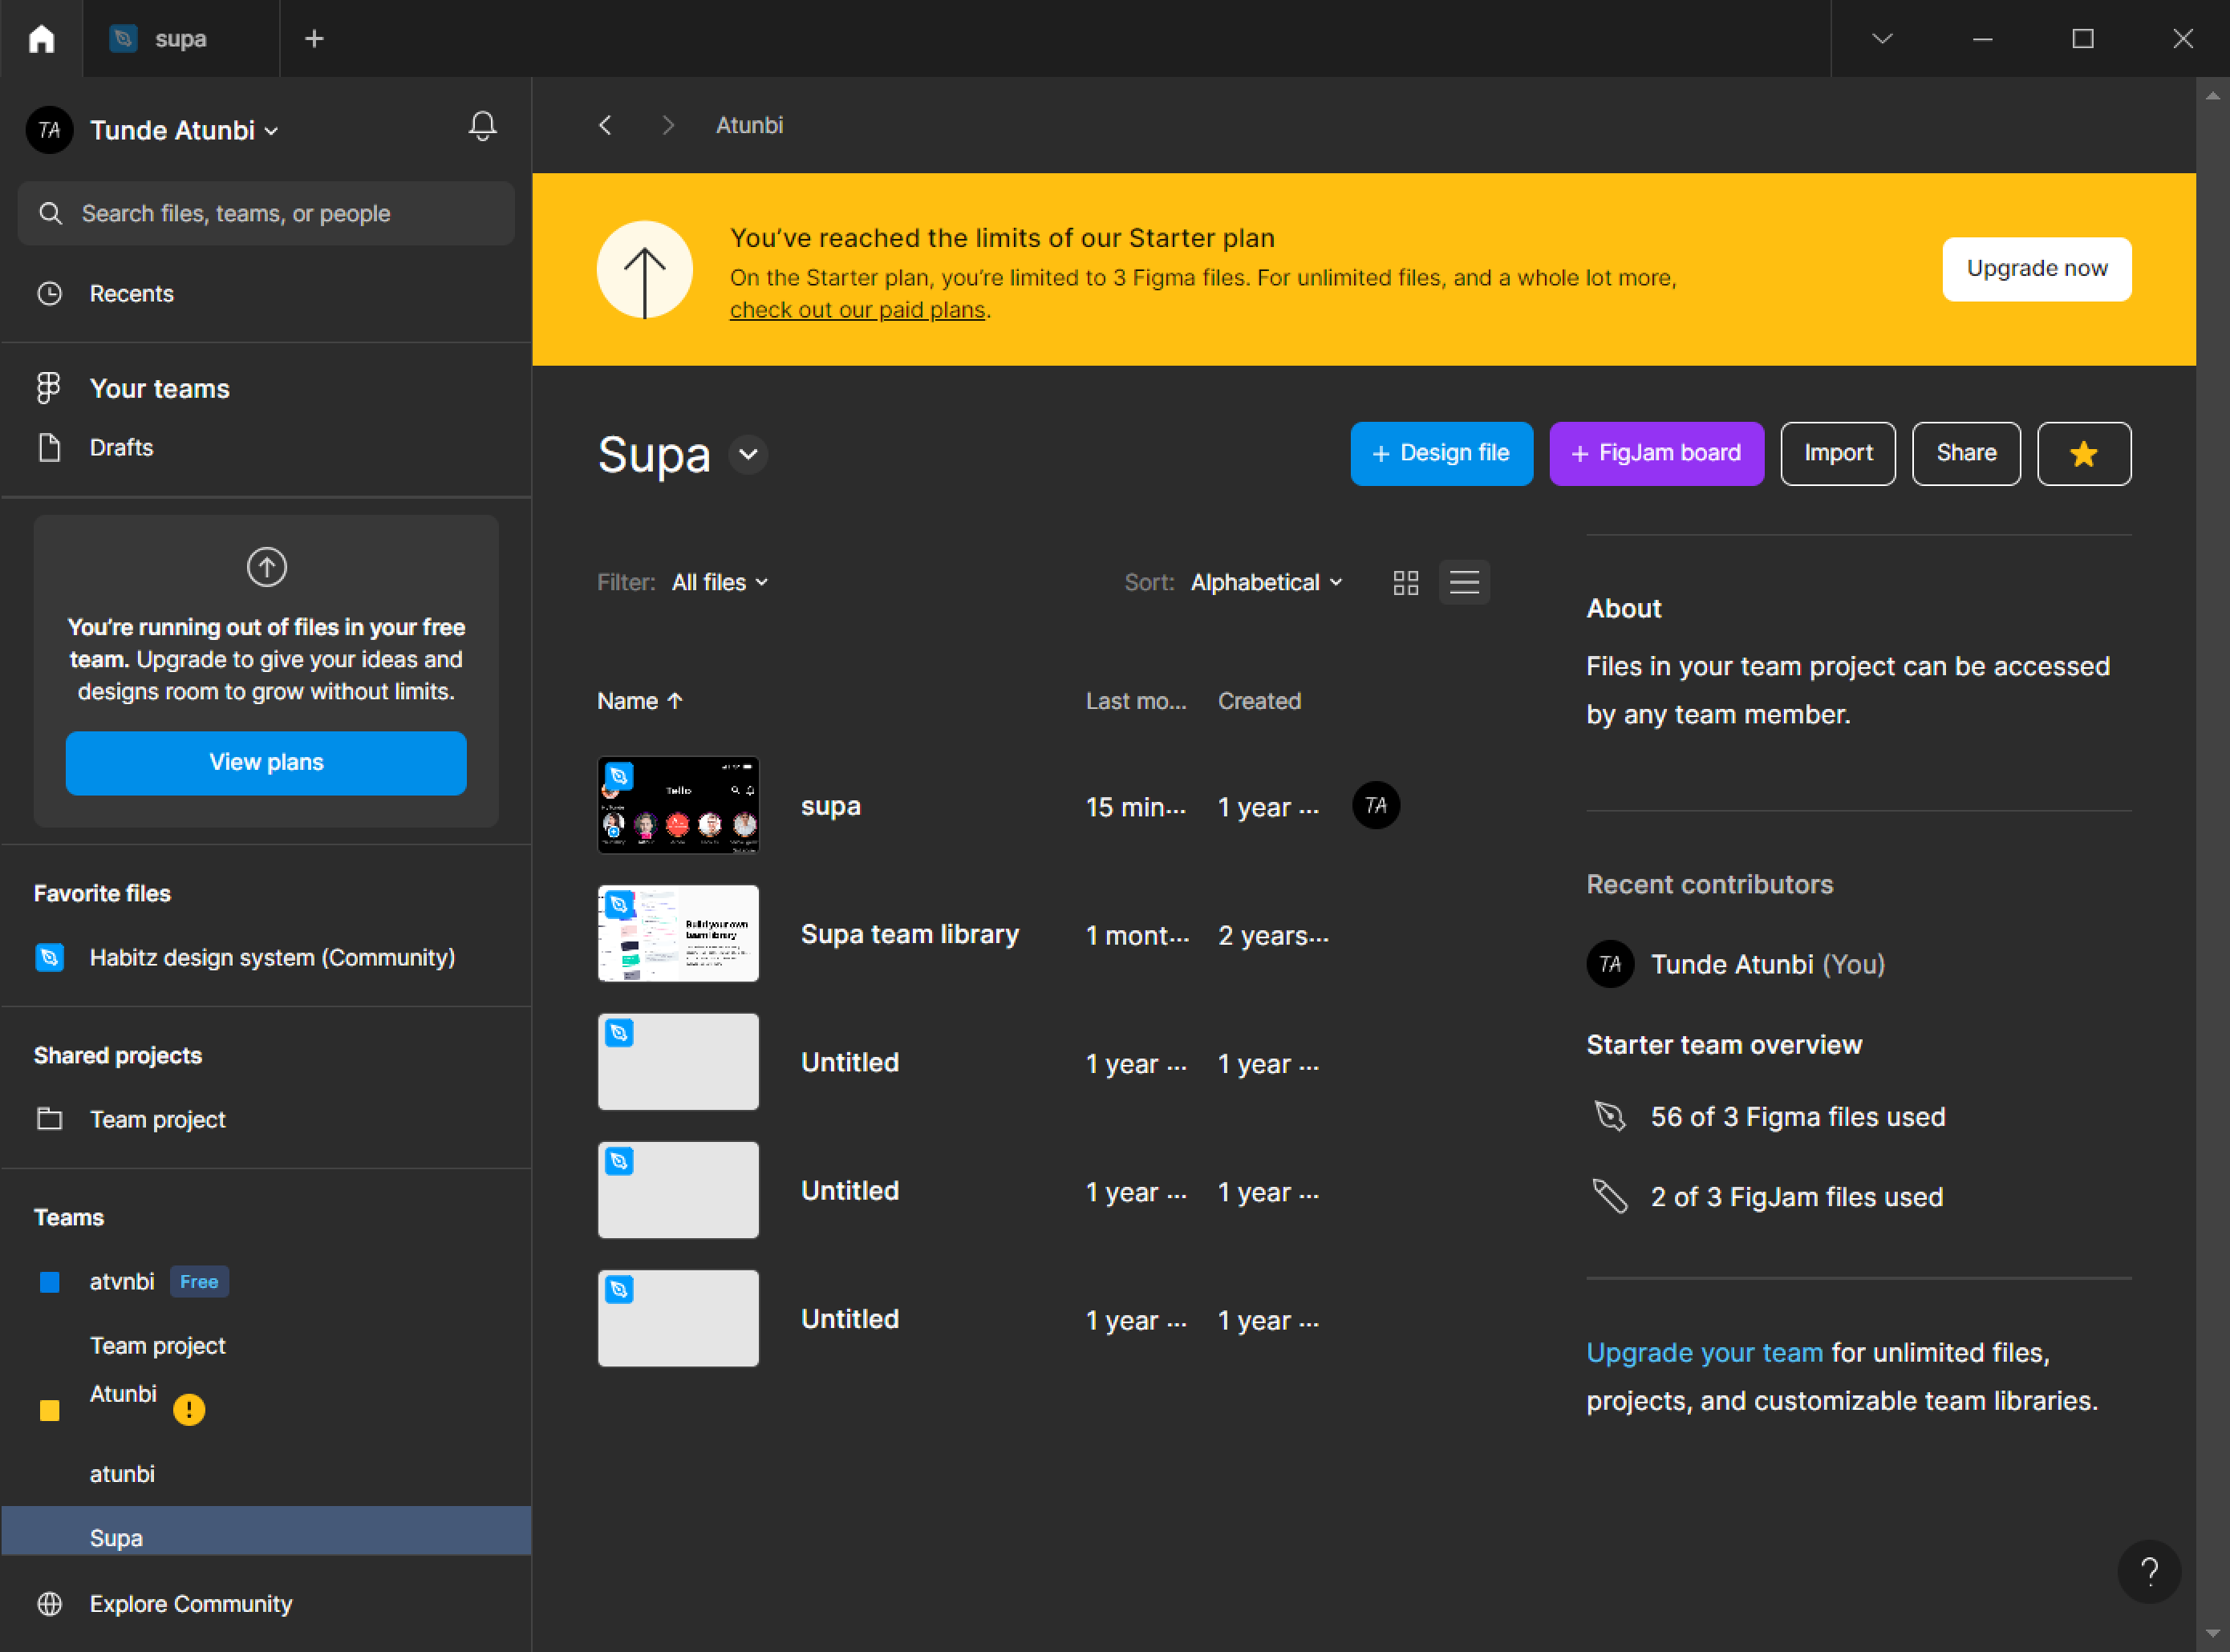Image resolution: width=2230 pixels, height=1652 pixels.
Task: Open the Supa team library thumbnail
Action: tap(678, 933)
